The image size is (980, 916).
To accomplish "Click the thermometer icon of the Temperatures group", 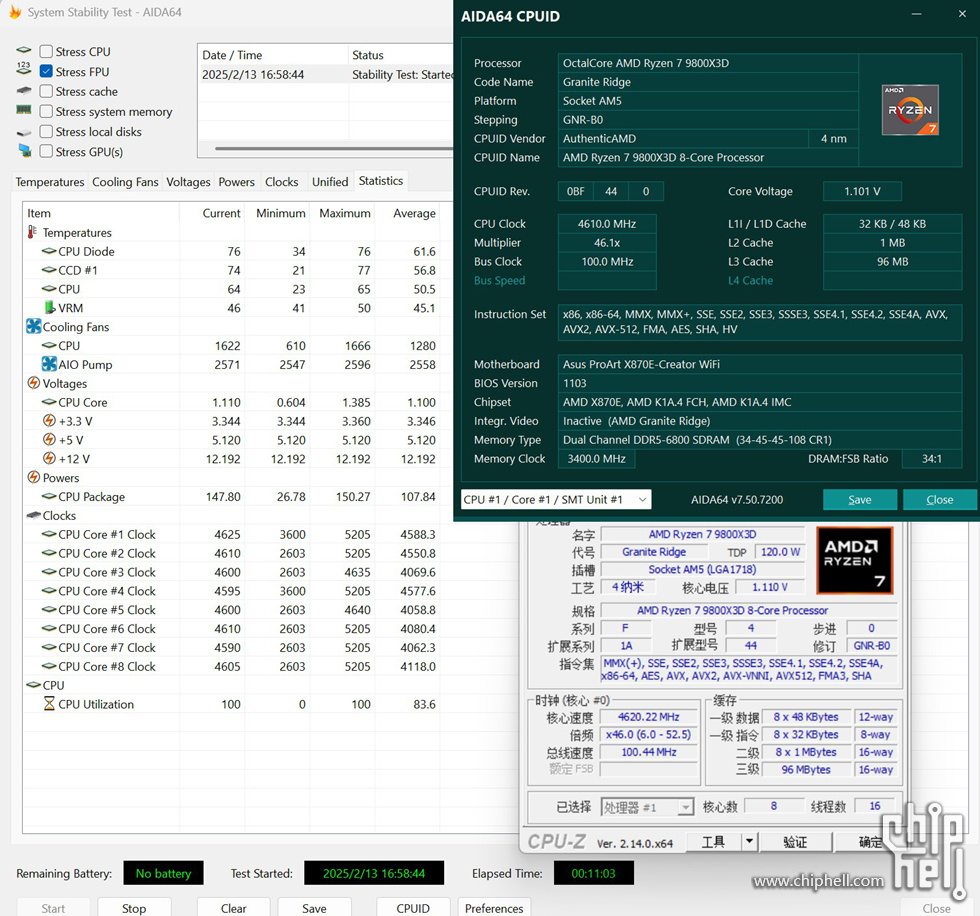I will click(x=32, y=232).
